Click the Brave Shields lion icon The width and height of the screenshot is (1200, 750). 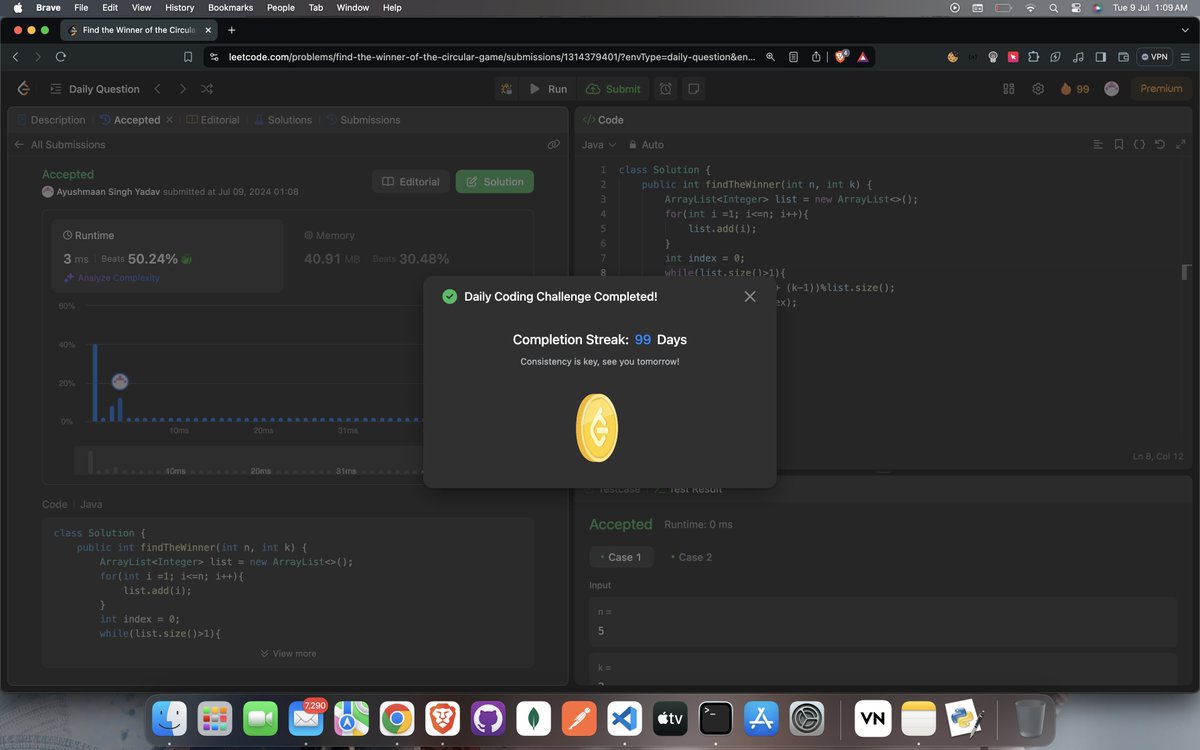[x=841, y=57]
